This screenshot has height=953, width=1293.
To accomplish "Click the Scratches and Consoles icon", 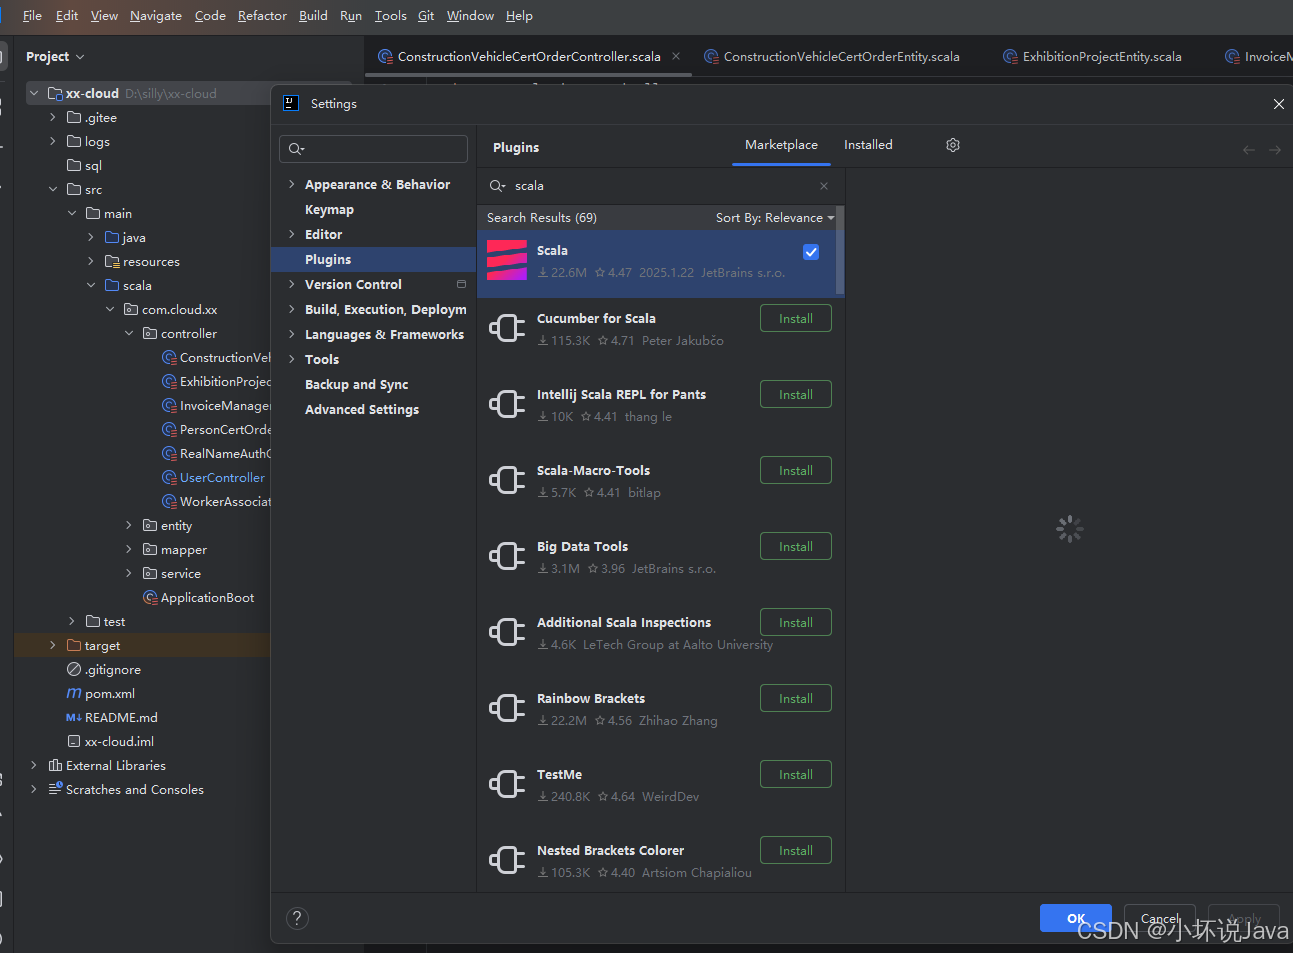I will click(x=55, y=789).
